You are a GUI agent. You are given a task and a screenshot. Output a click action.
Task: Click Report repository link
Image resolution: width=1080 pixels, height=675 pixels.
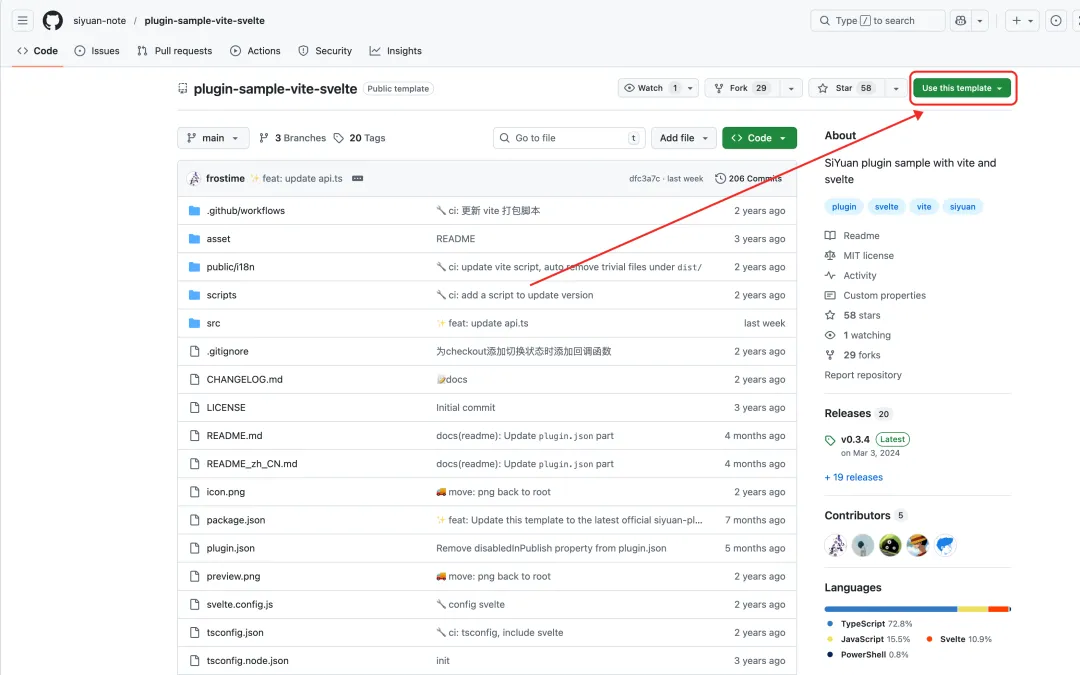click(x=863, y=375)
